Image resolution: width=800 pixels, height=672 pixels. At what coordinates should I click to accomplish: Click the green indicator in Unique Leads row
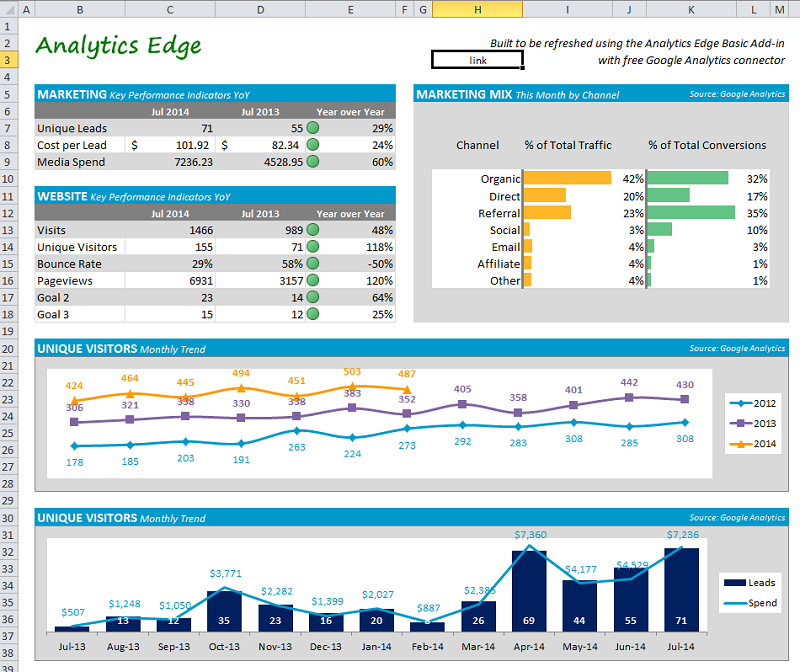tap(313, 128)
